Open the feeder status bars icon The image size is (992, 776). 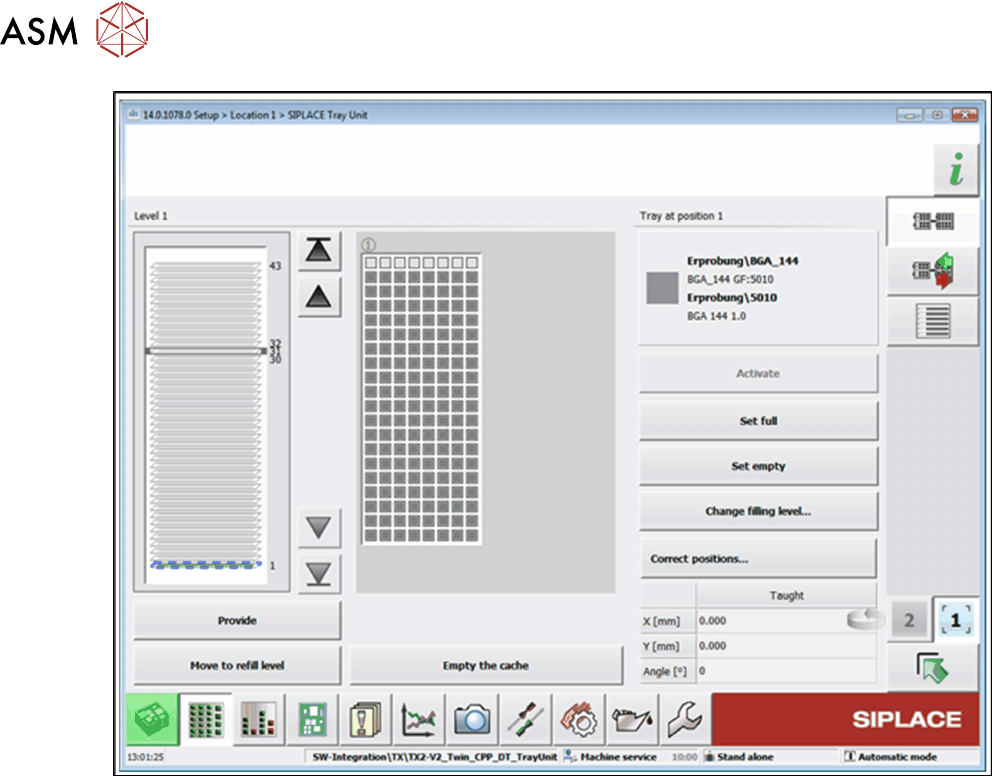(259, 719)
